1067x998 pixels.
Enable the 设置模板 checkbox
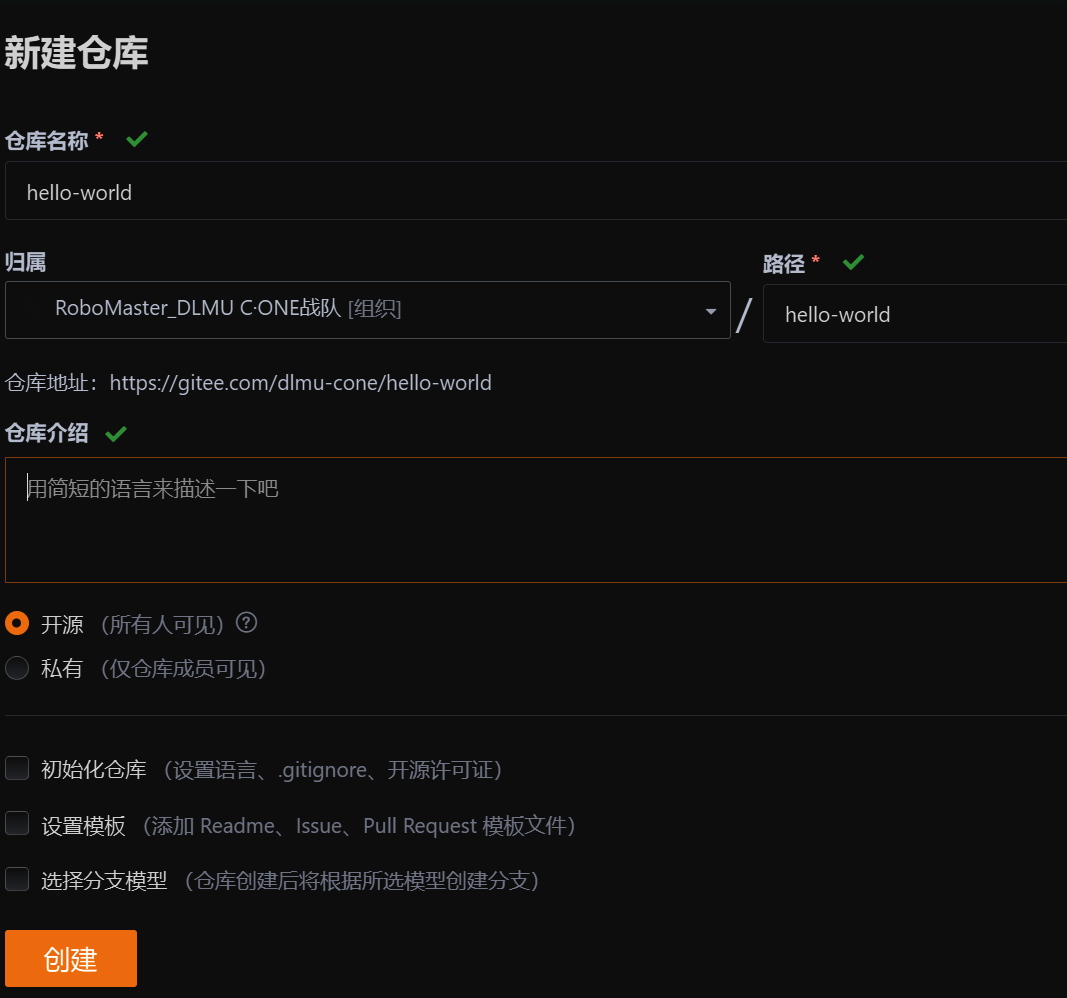click(x=17, y=823)
